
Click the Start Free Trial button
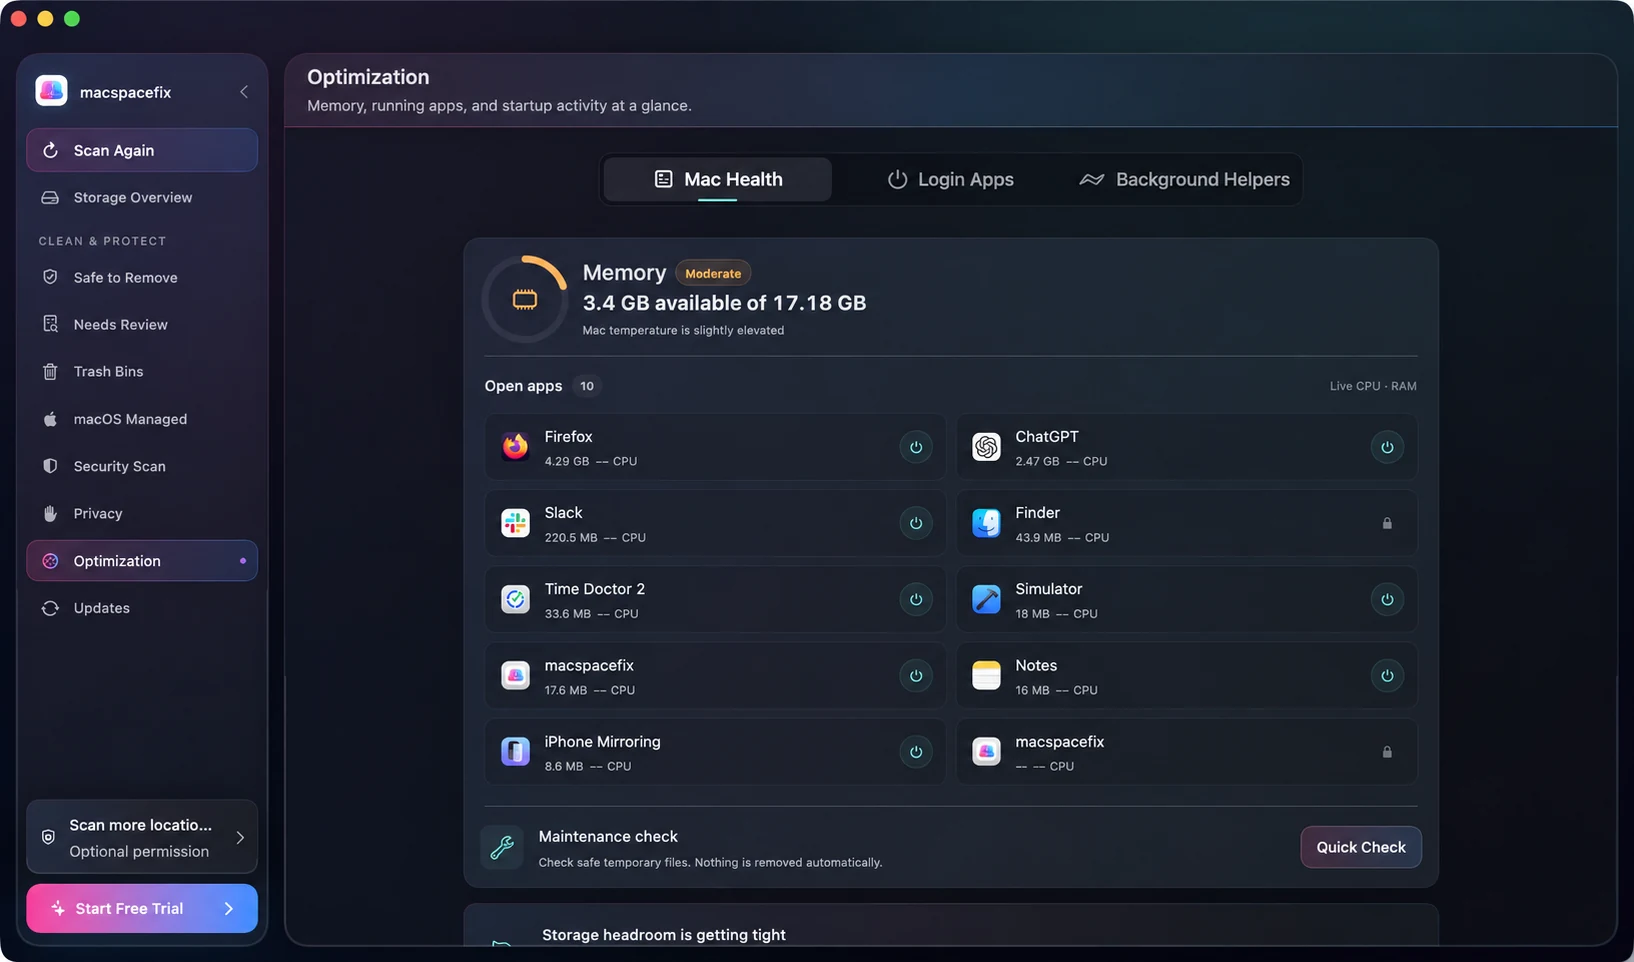click(142, 908)
